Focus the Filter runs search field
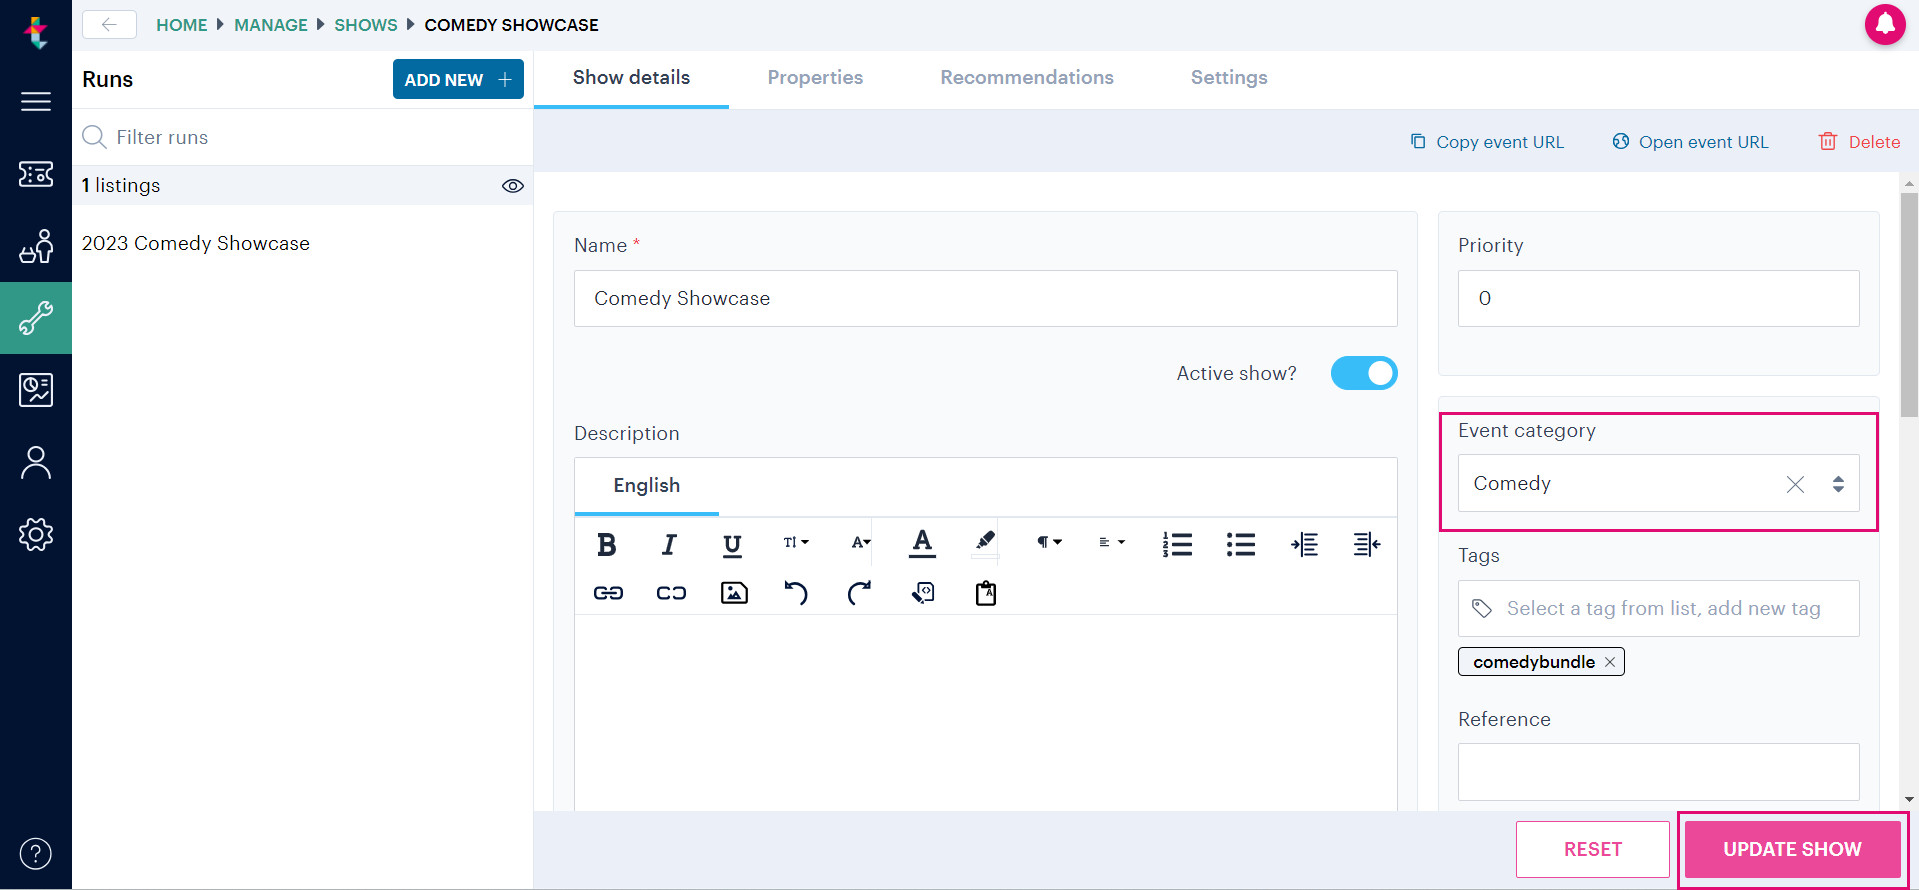The image size is (1919, 890). 302,137
